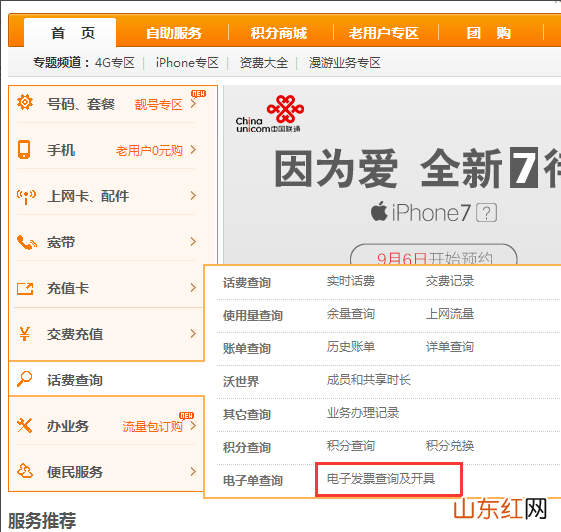561x532 pixels.
Task: Click the 流量包订购 promo link
Action: (152, 426)
